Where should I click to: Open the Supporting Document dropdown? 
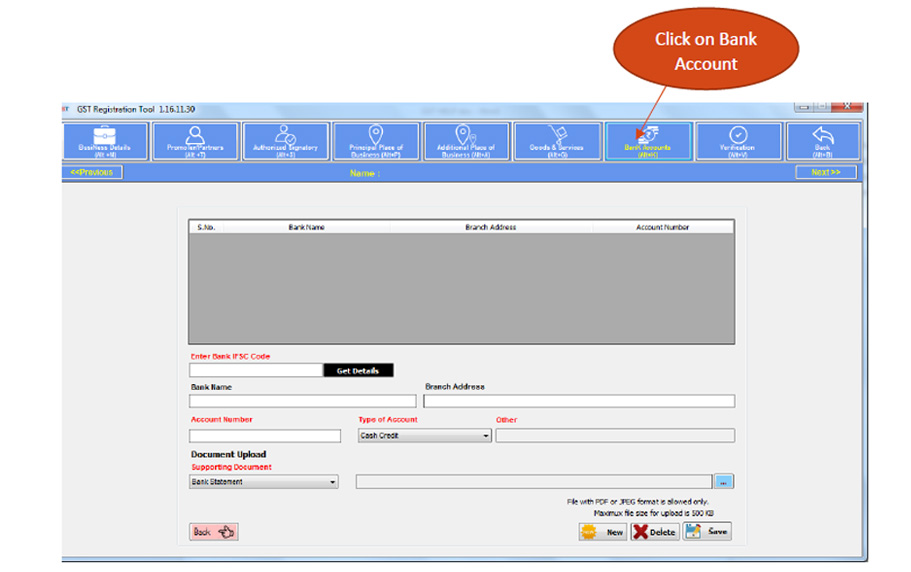(332, 482)
